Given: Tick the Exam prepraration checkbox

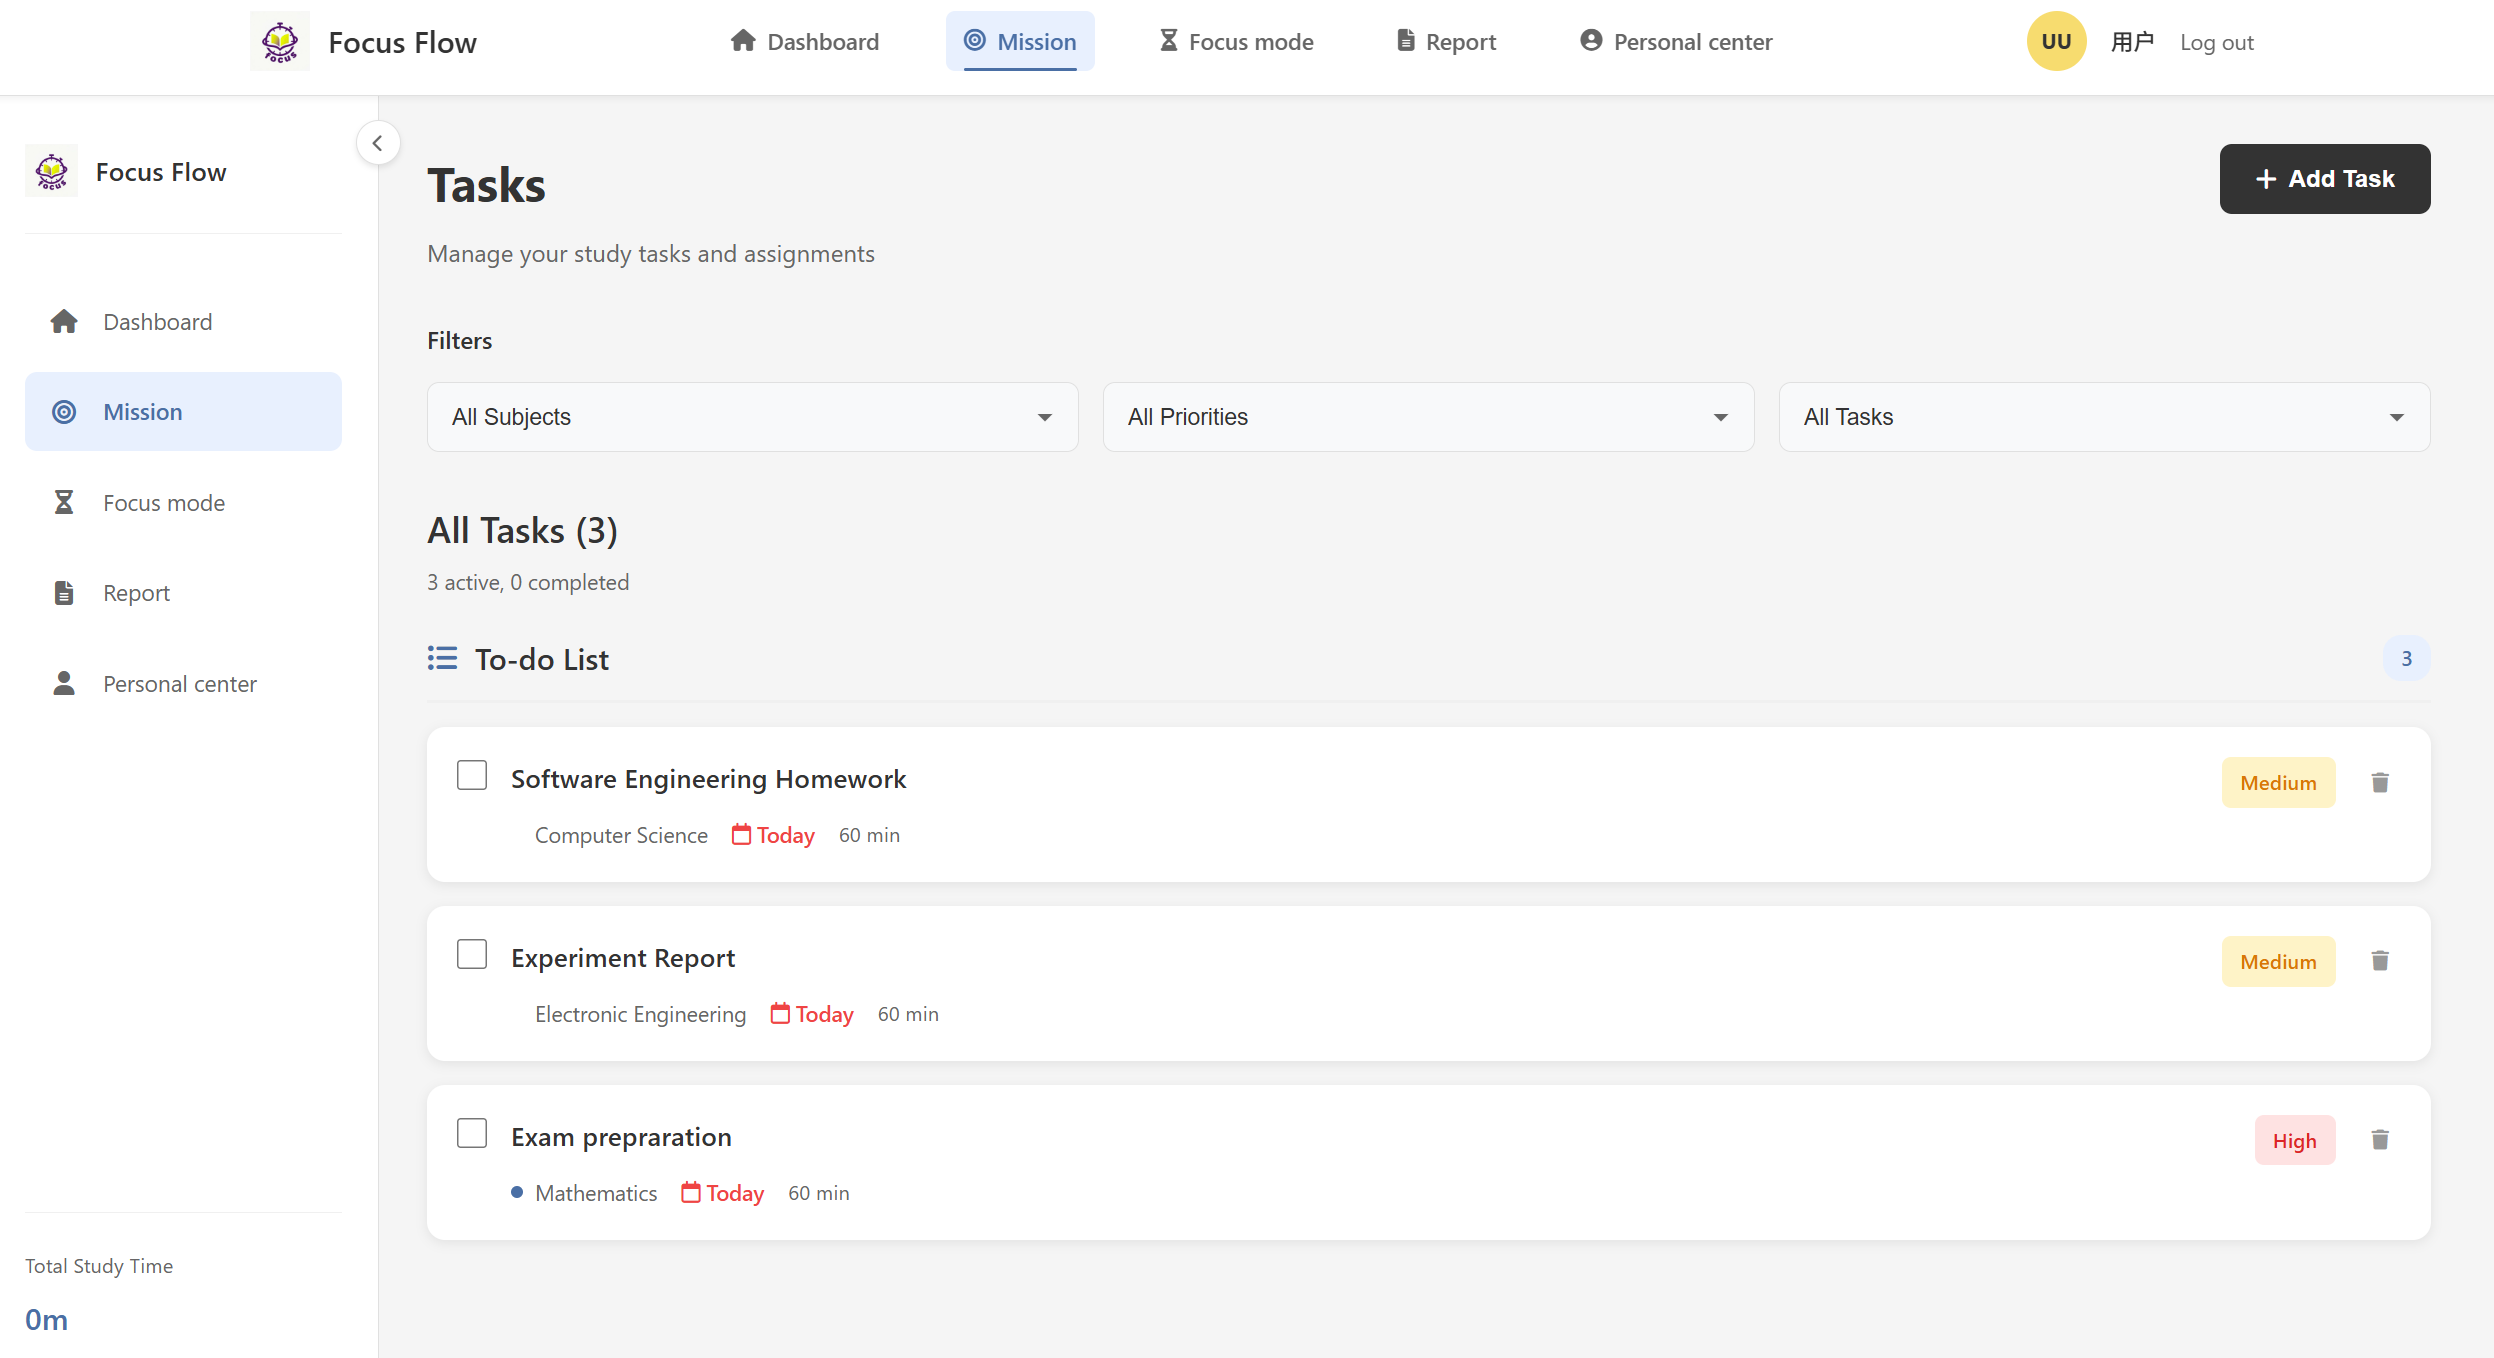Looking at the screenshot, I should (x=472, y=1134).
